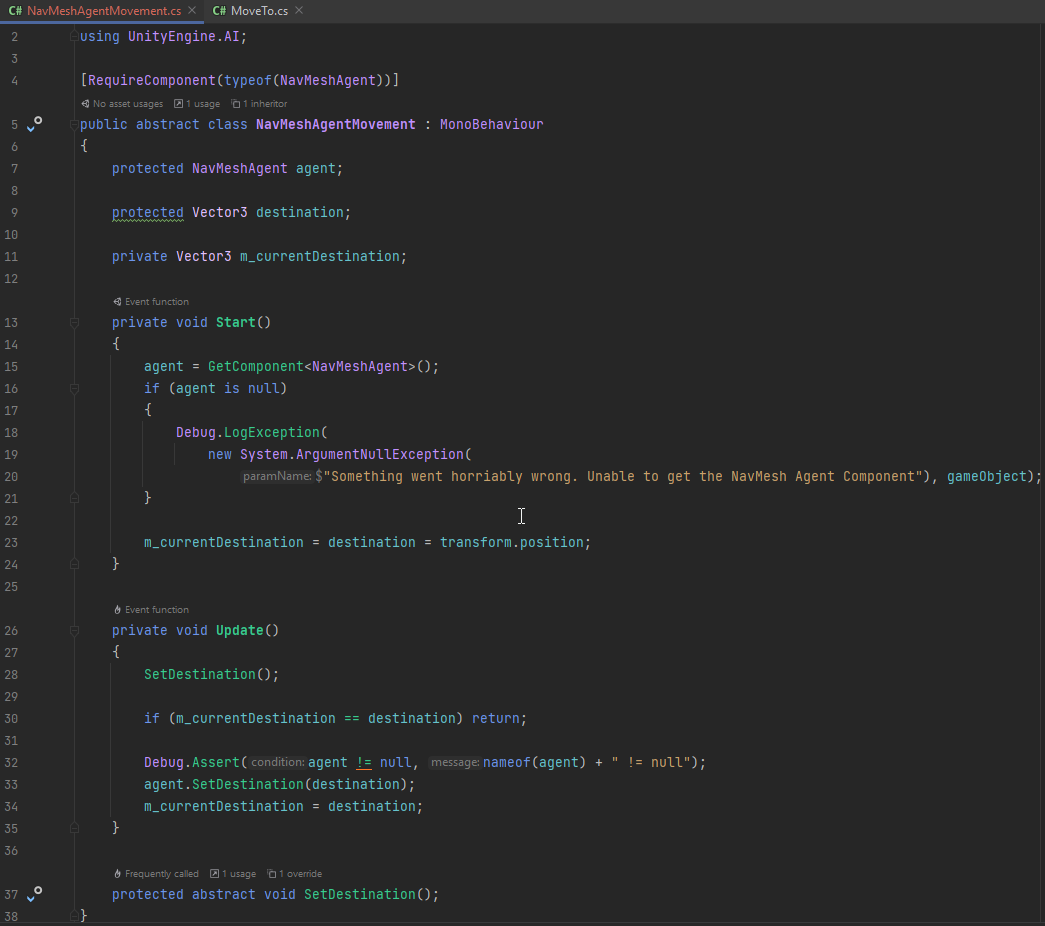Click the 'Frequently called' hint

tap(156, 873)
